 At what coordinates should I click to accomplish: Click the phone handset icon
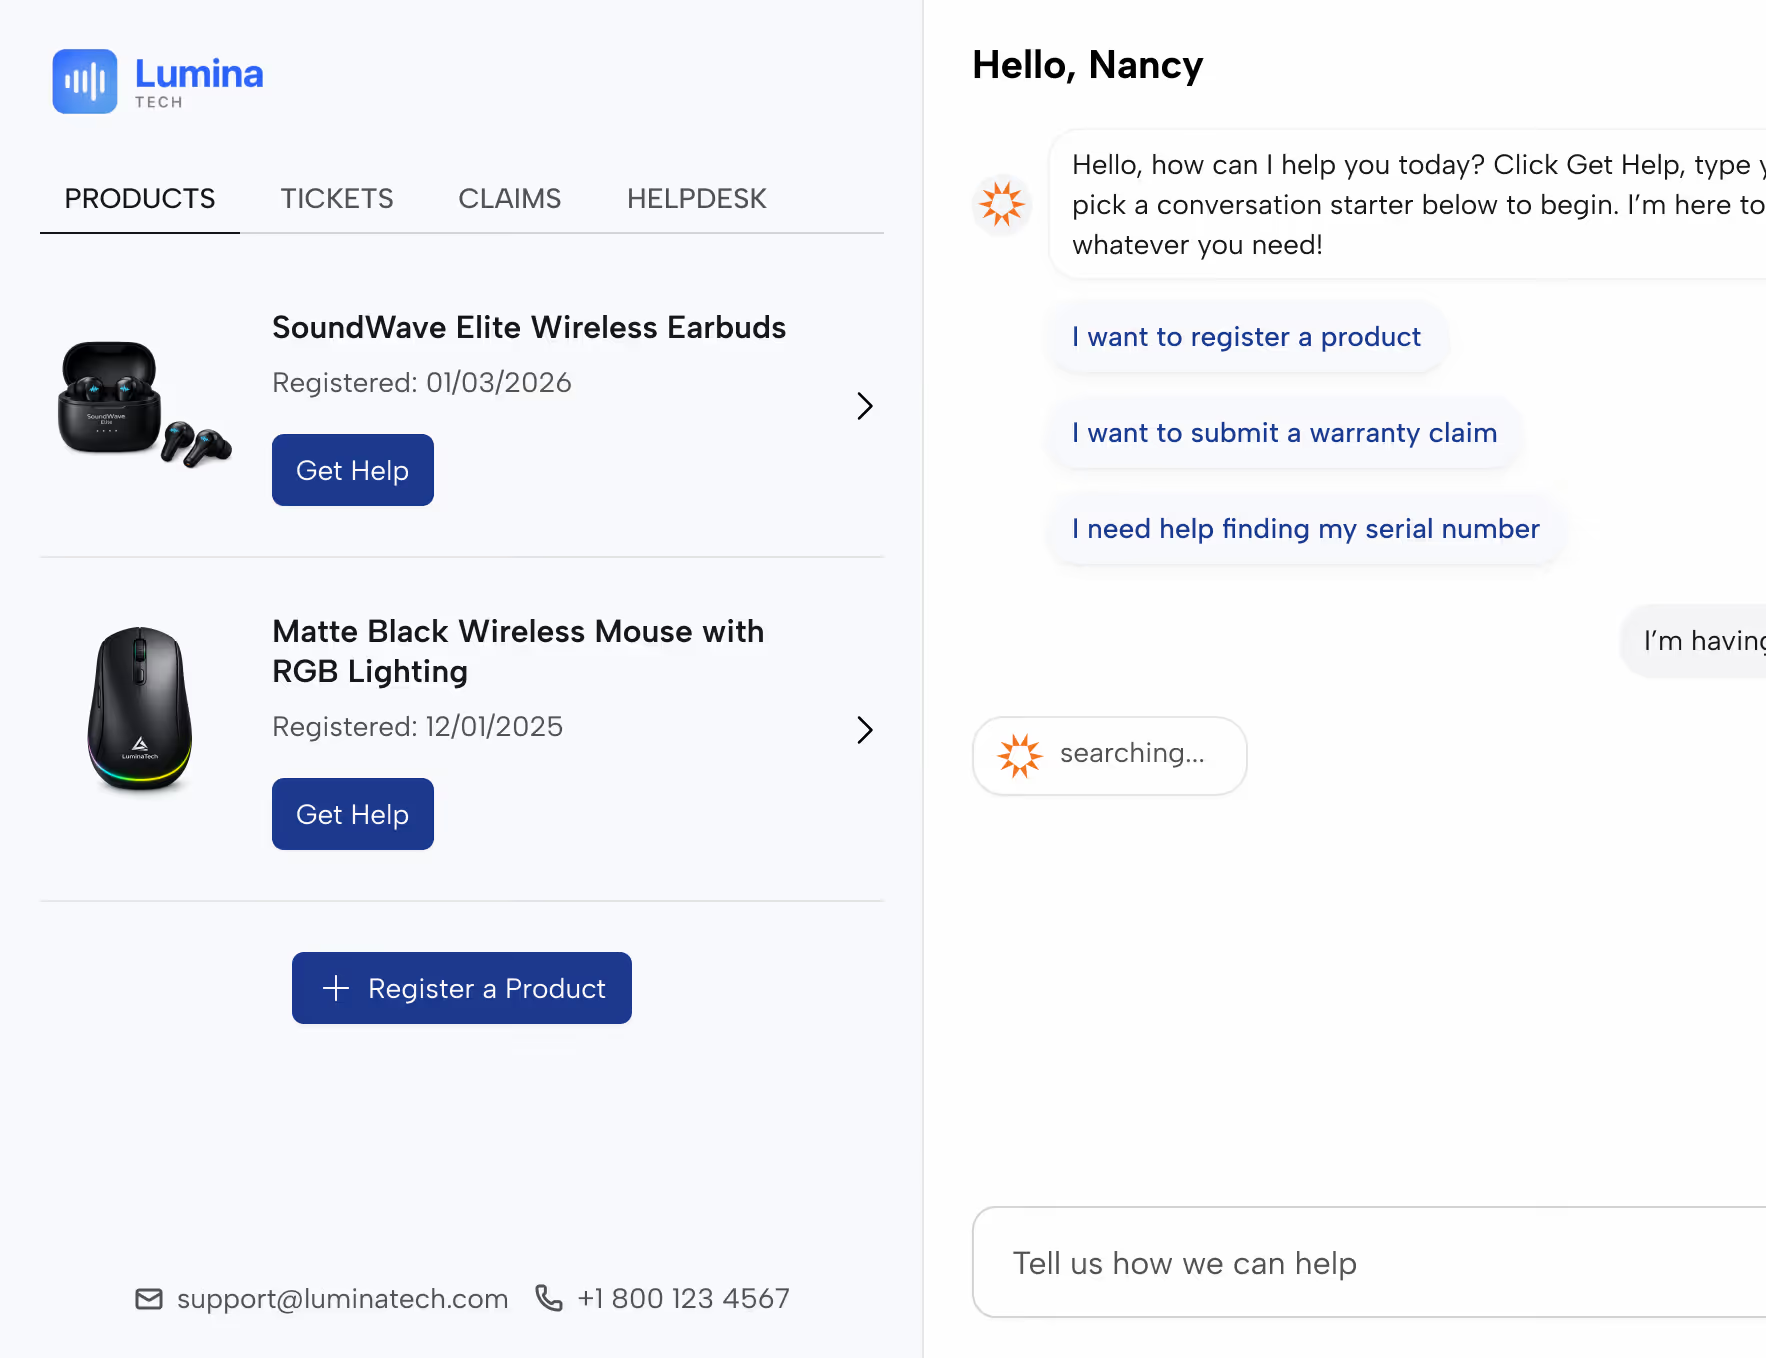[x=549, y=1298]
